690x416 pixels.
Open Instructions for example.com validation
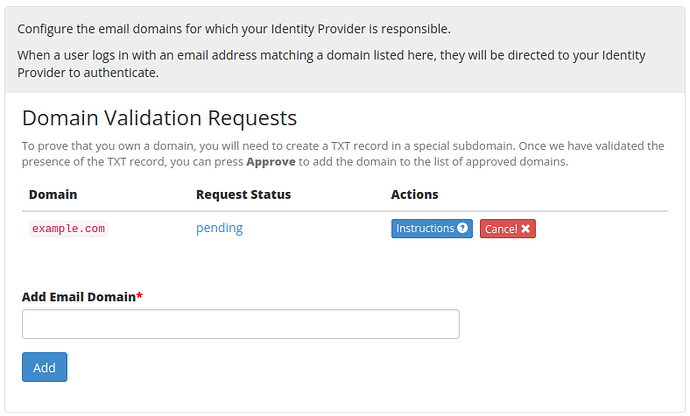[x=432, y=228]
